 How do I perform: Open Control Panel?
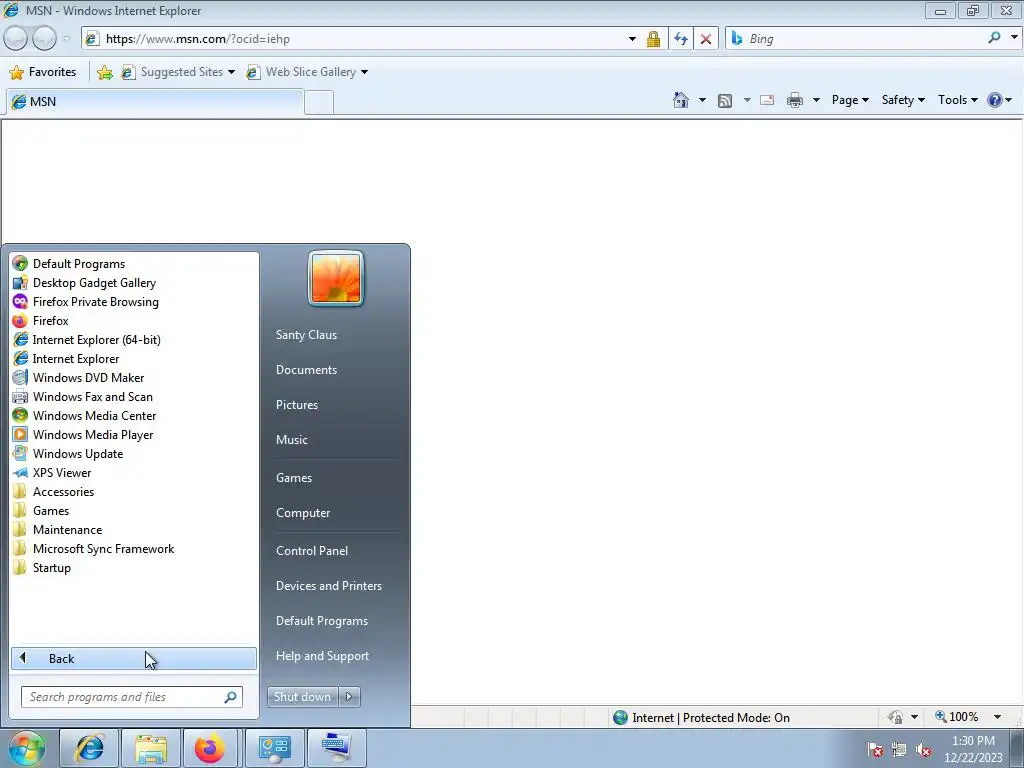tap(312, 551)
